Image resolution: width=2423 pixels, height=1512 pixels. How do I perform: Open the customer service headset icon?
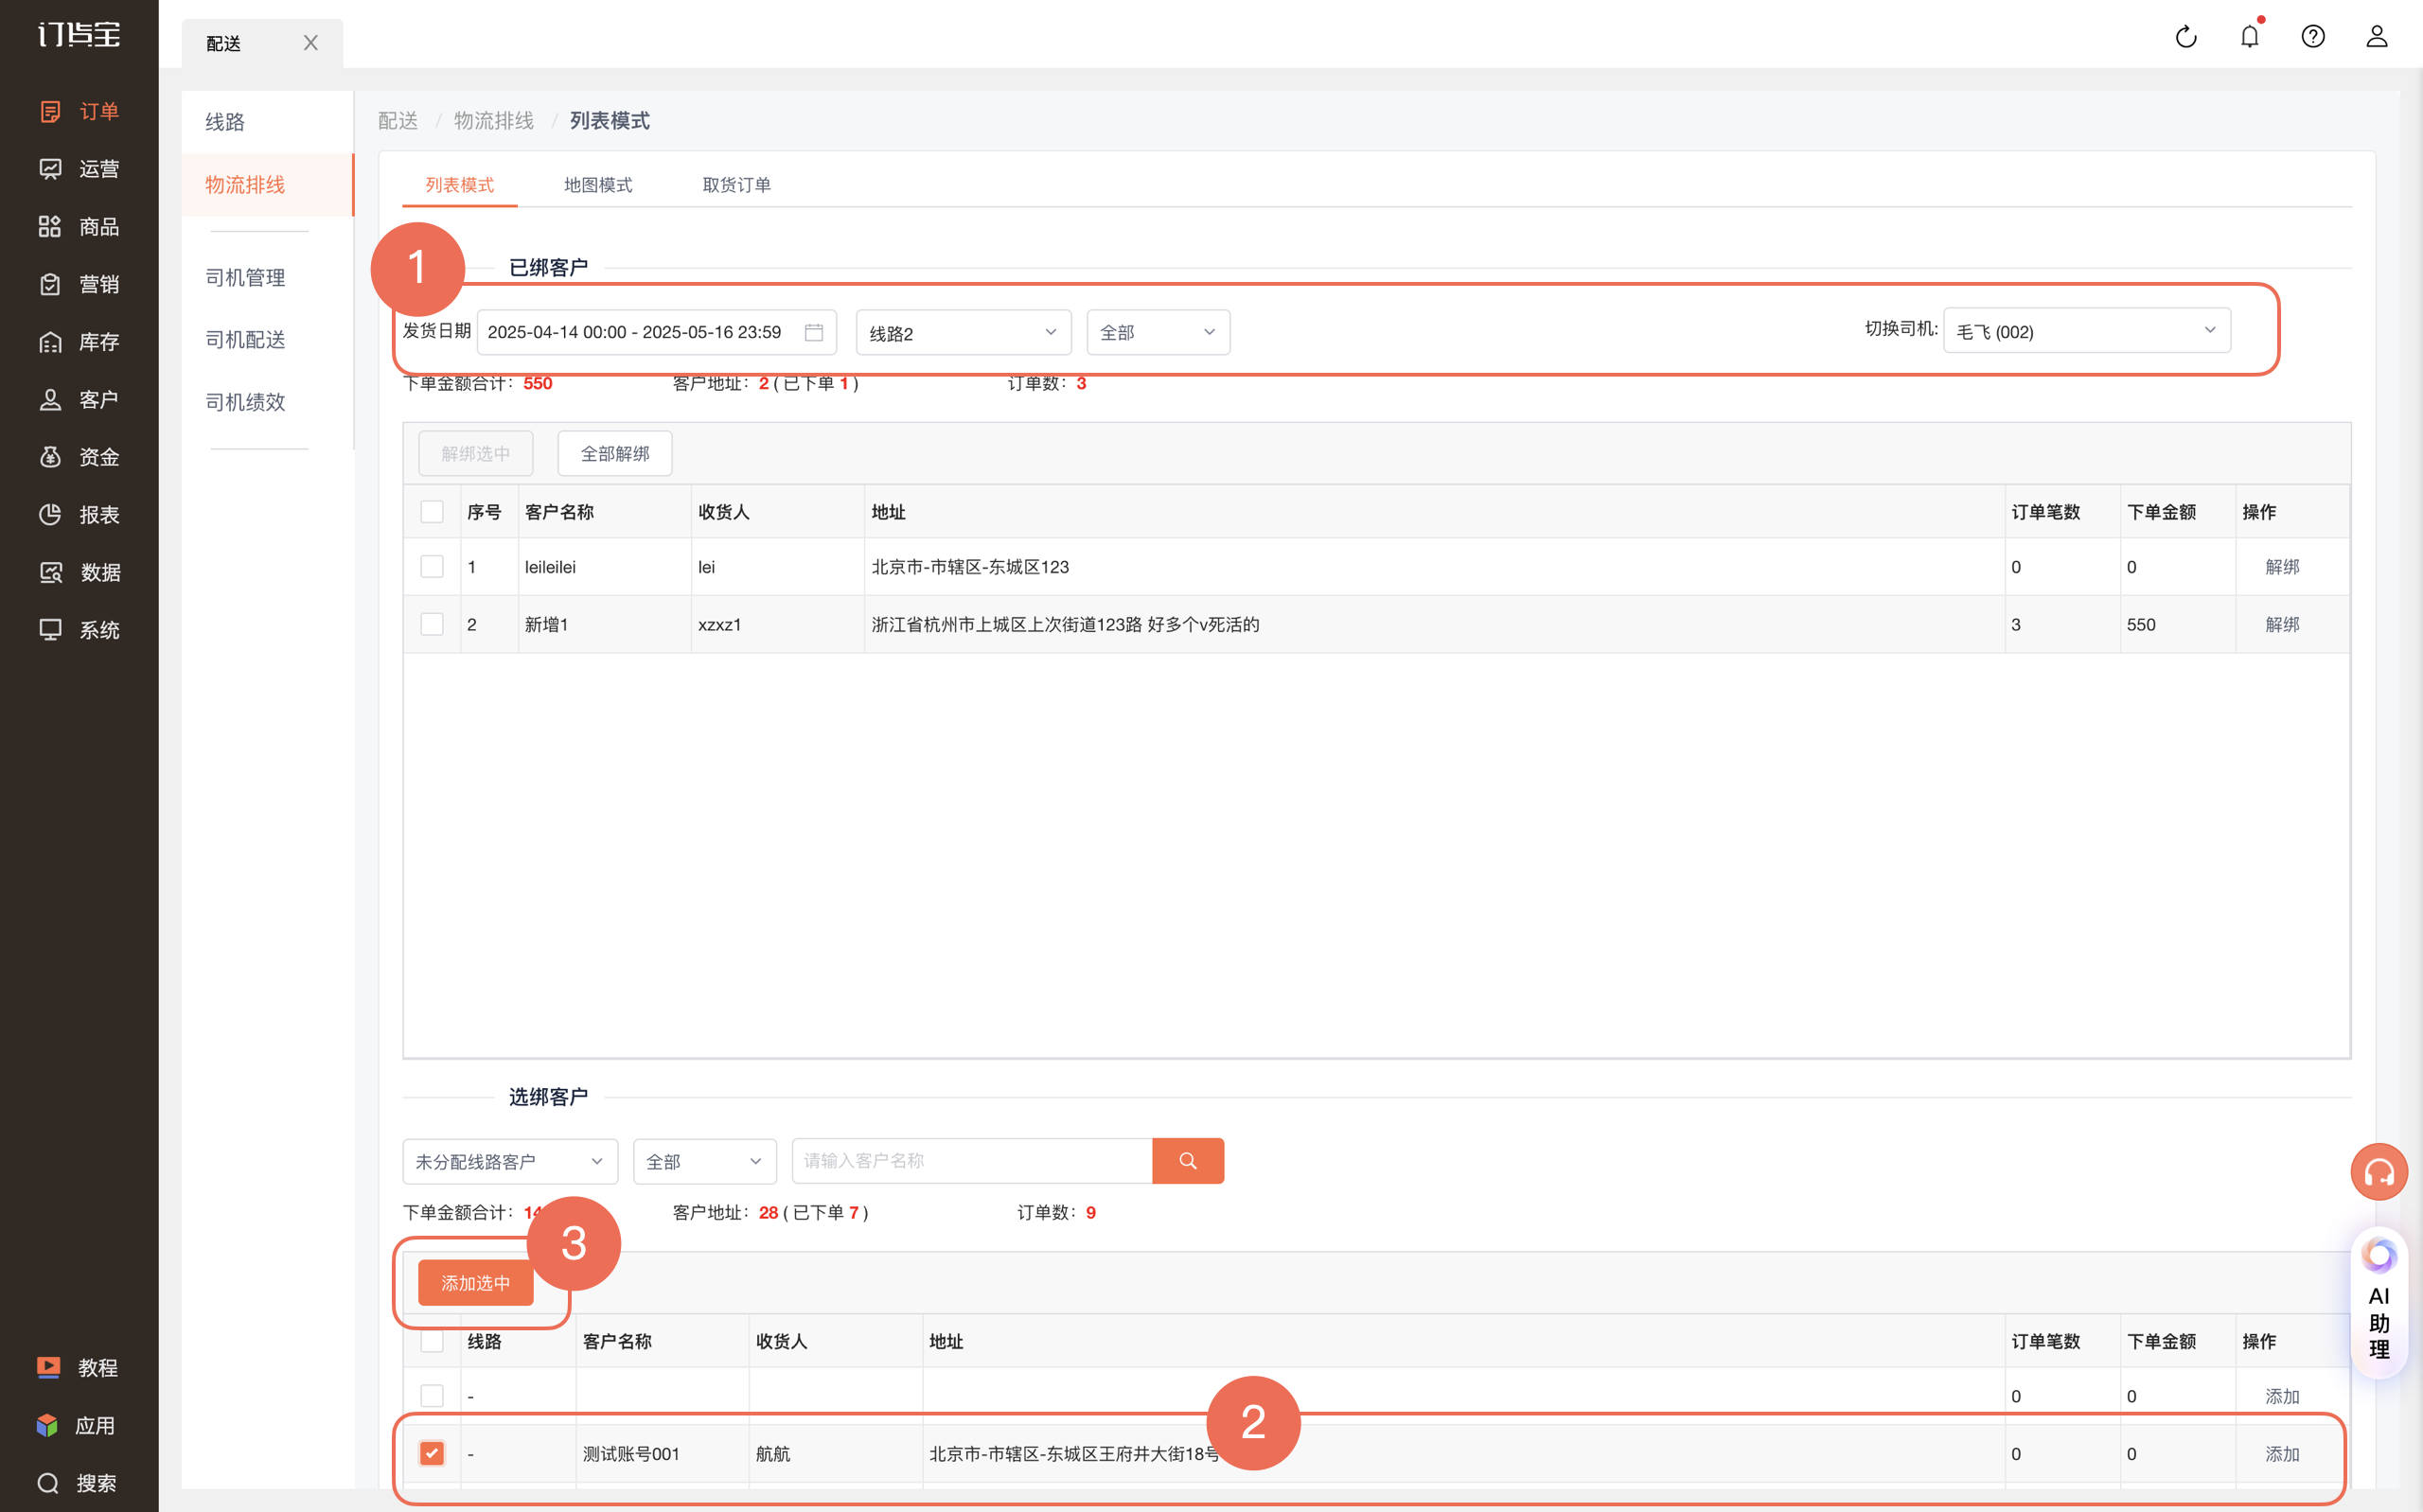(x=2379, y=1171)
